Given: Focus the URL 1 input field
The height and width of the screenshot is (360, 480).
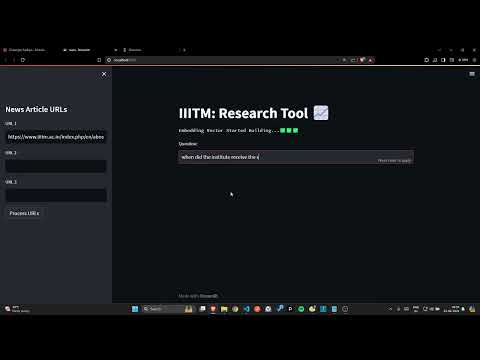Looking at the screenshot, I should tap(56, 137).
